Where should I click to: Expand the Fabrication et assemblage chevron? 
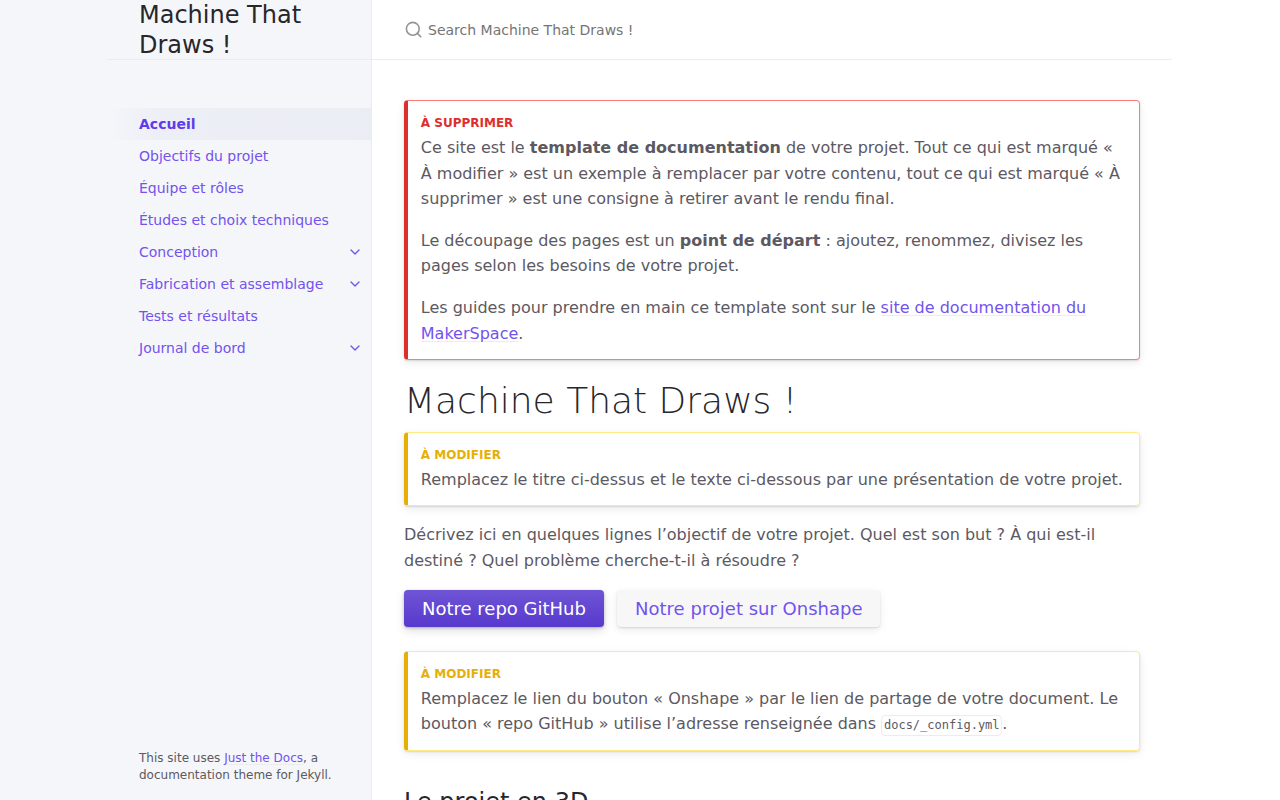[x=355, y=284]
